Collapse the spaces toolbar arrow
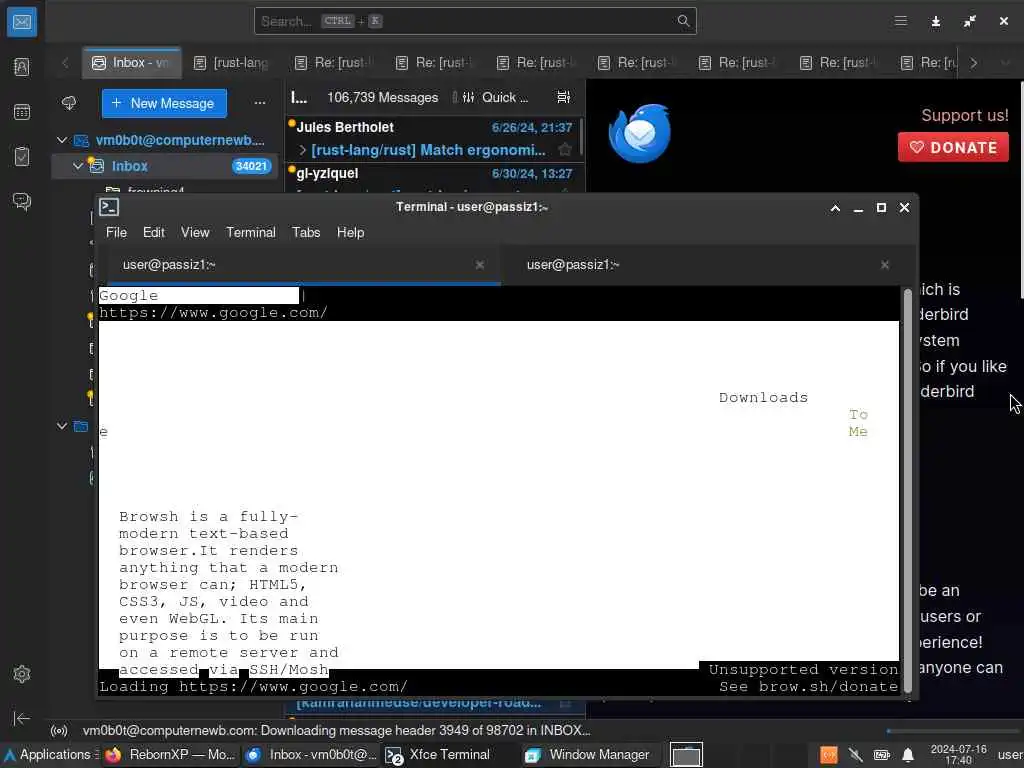Image resolution: width=1024 pixels, height=768 pixels. (x=22, y=718)
